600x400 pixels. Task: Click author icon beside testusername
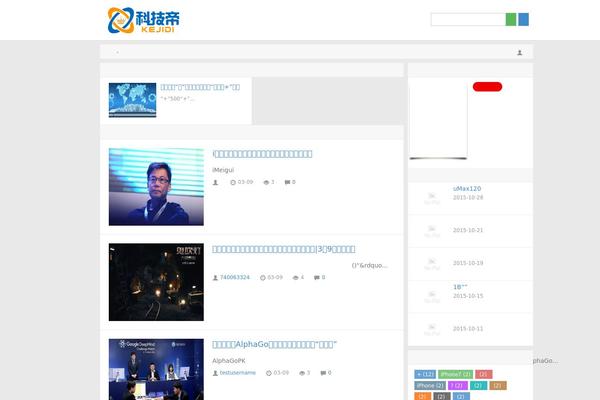(x=215, y=373)
